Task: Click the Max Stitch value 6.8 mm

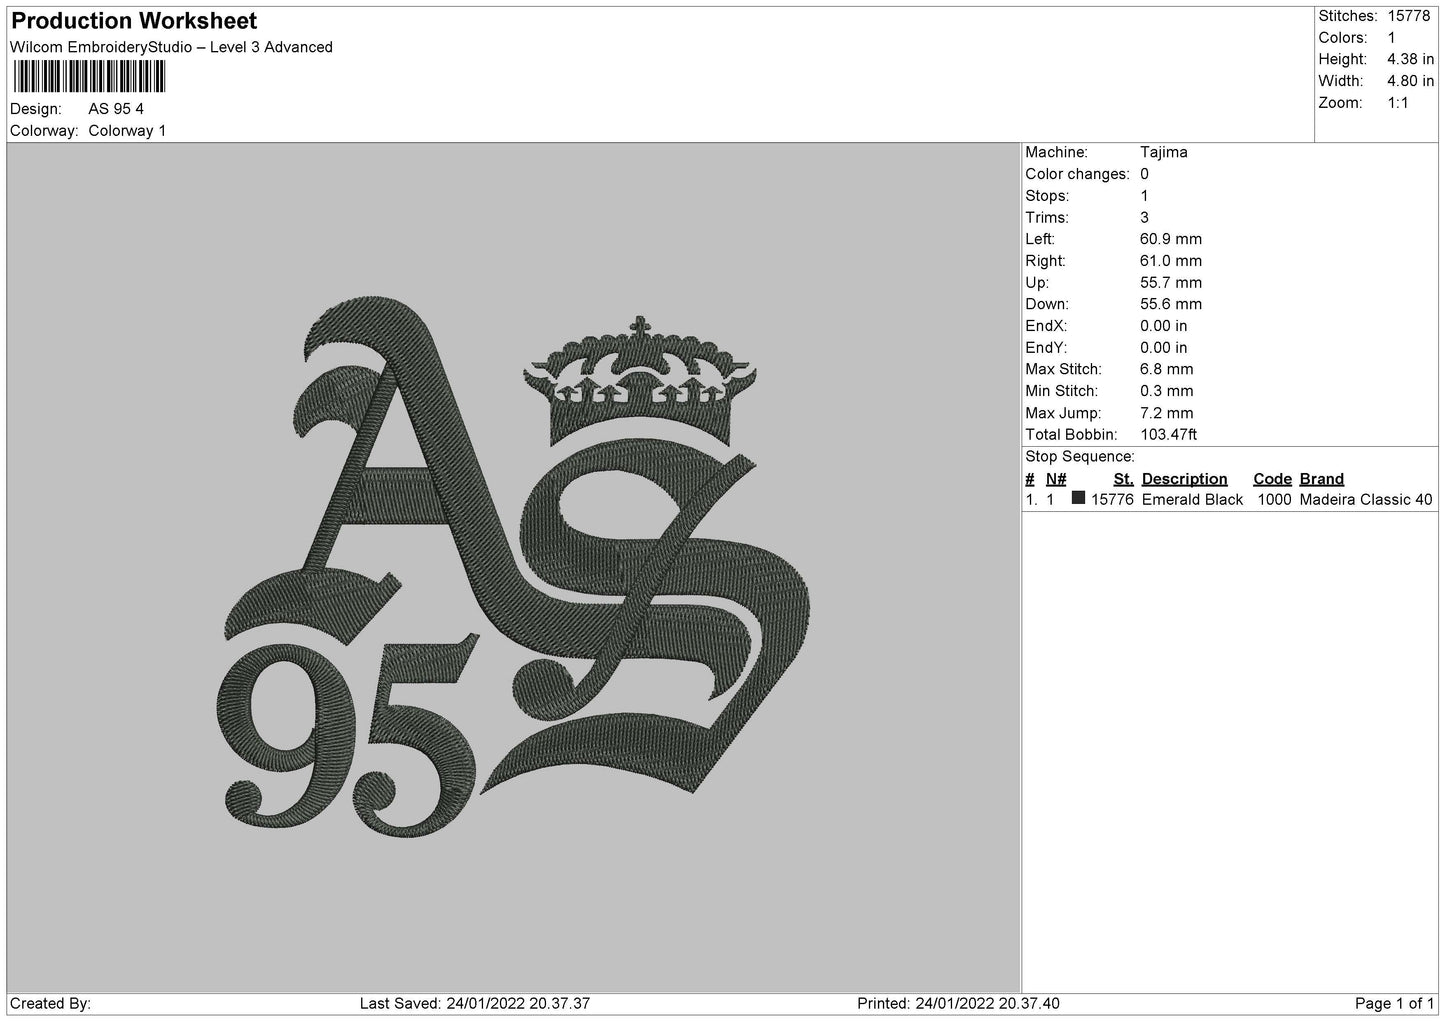Action: pyautogui.click(x=1167, y=370)
